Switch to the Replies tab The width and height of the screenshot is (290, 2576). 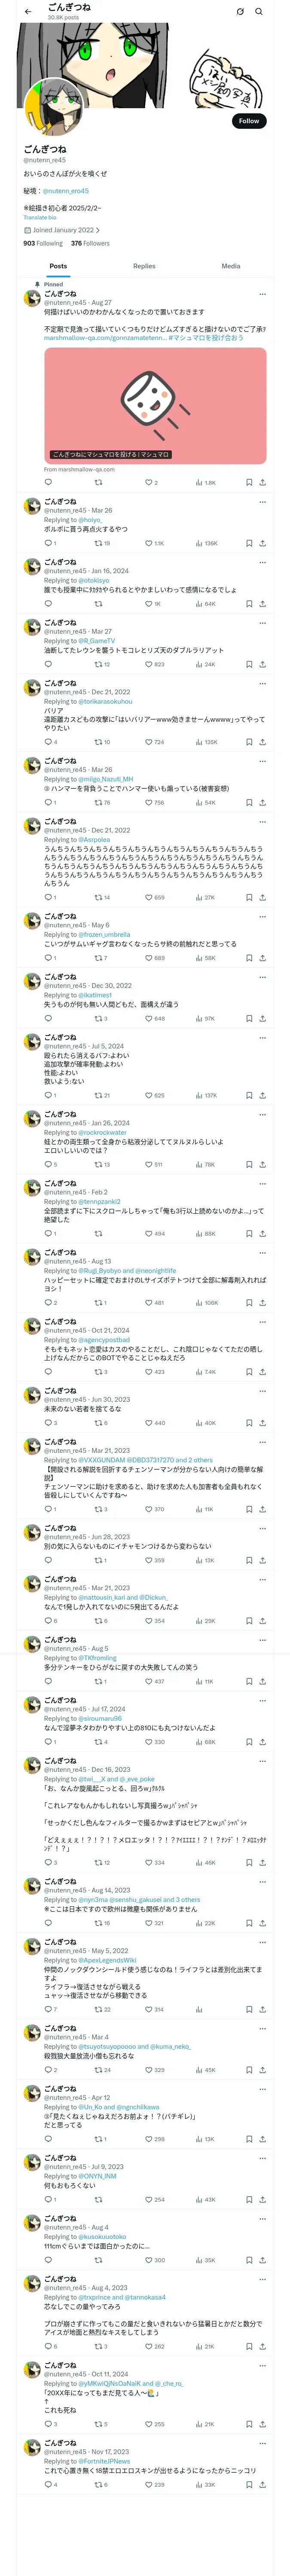pos(144,266)
